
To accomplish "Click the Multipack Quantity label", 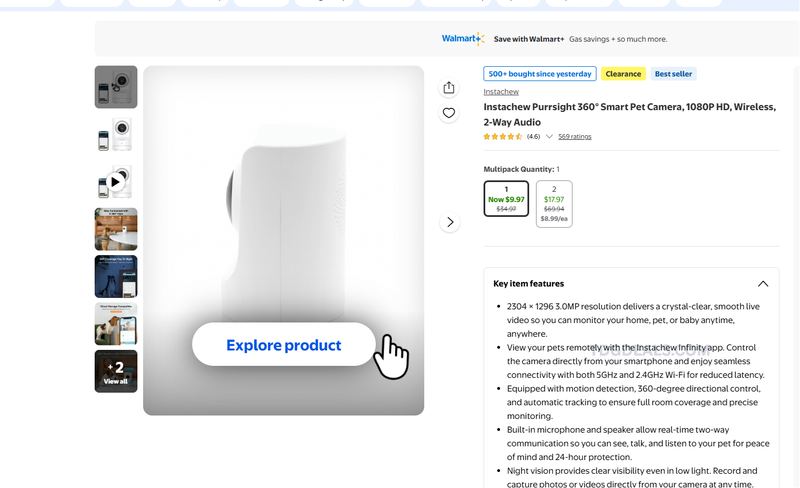I will pyautogui.click(x=521, y=169).
